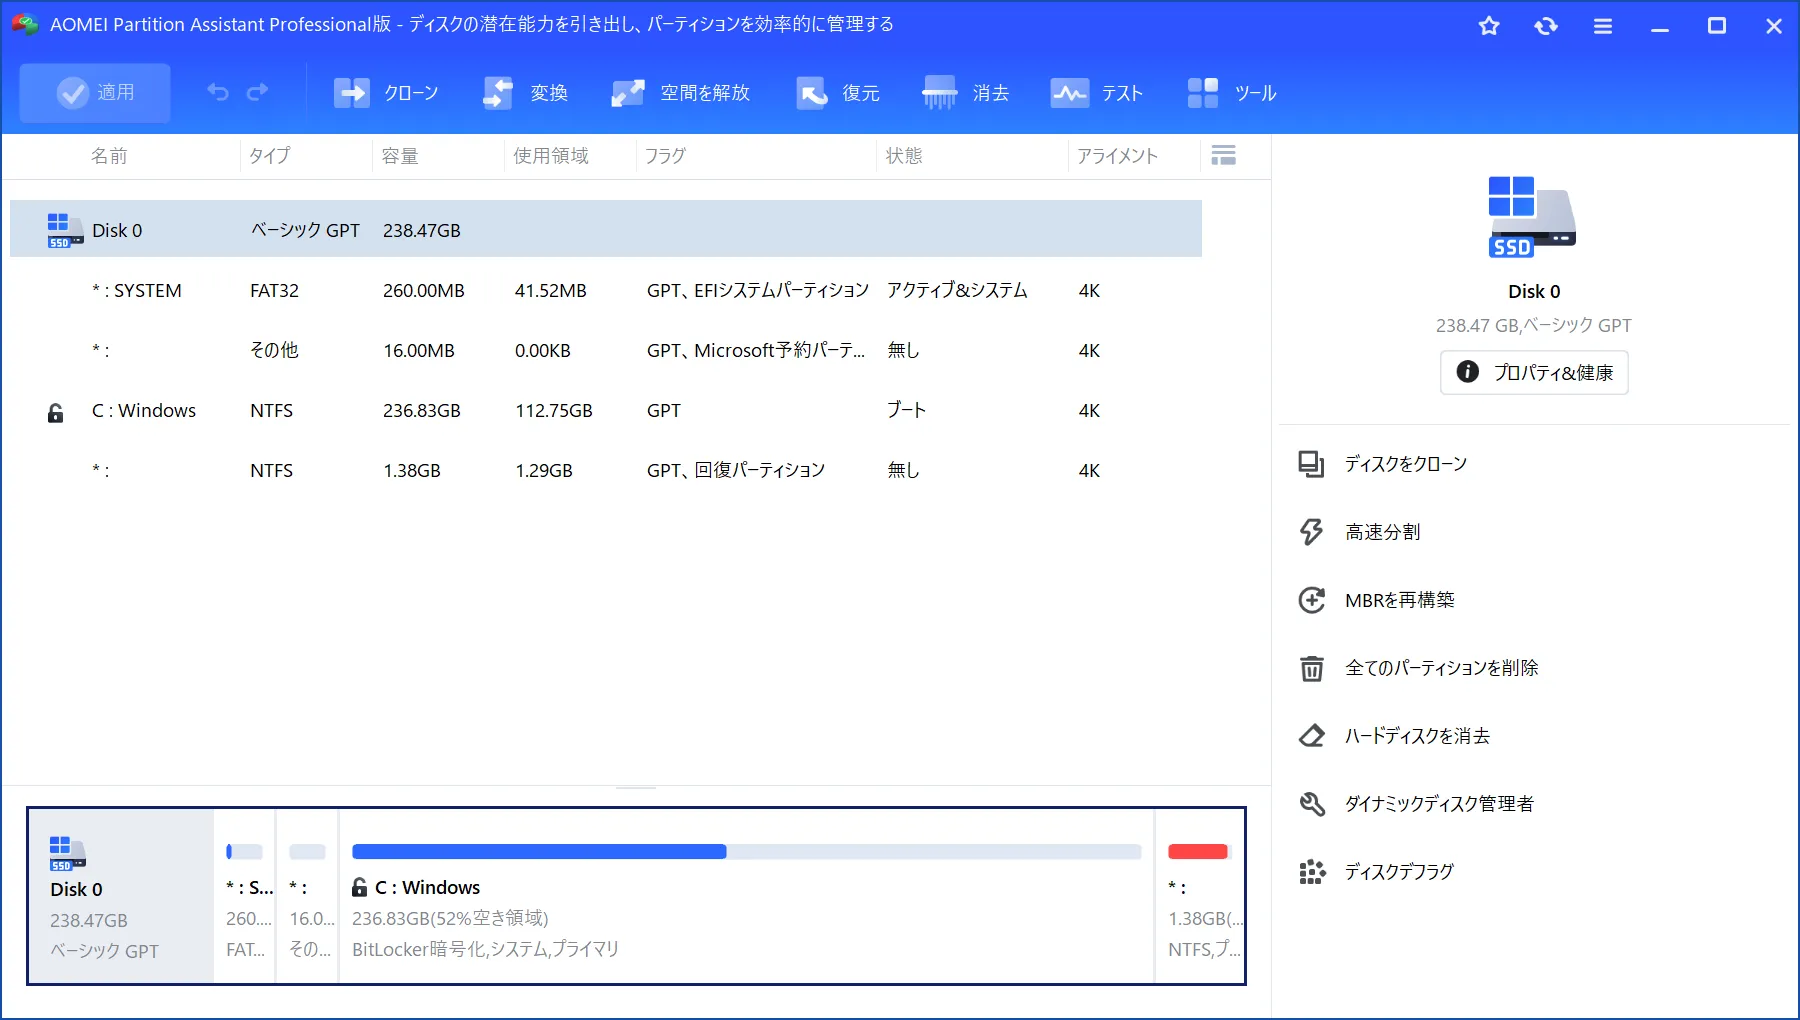
Task: Open the テスト (Test) tool
Action: pyautogui.click(x=1069, y=93)
